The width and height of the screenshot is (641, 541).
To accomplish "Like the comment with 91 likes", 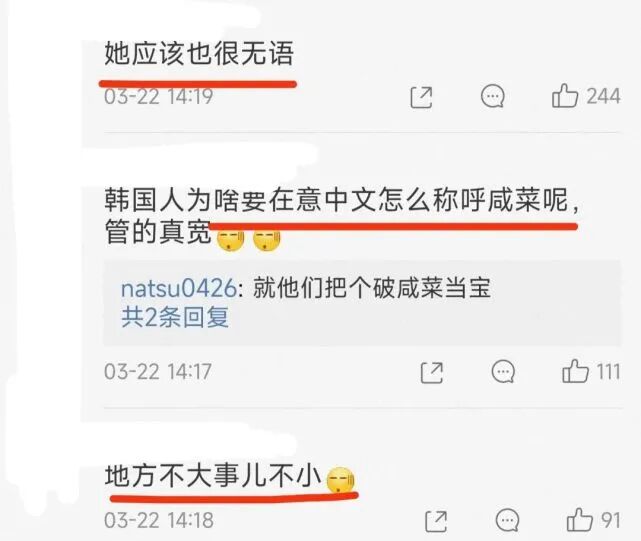I will coord(580,520).
